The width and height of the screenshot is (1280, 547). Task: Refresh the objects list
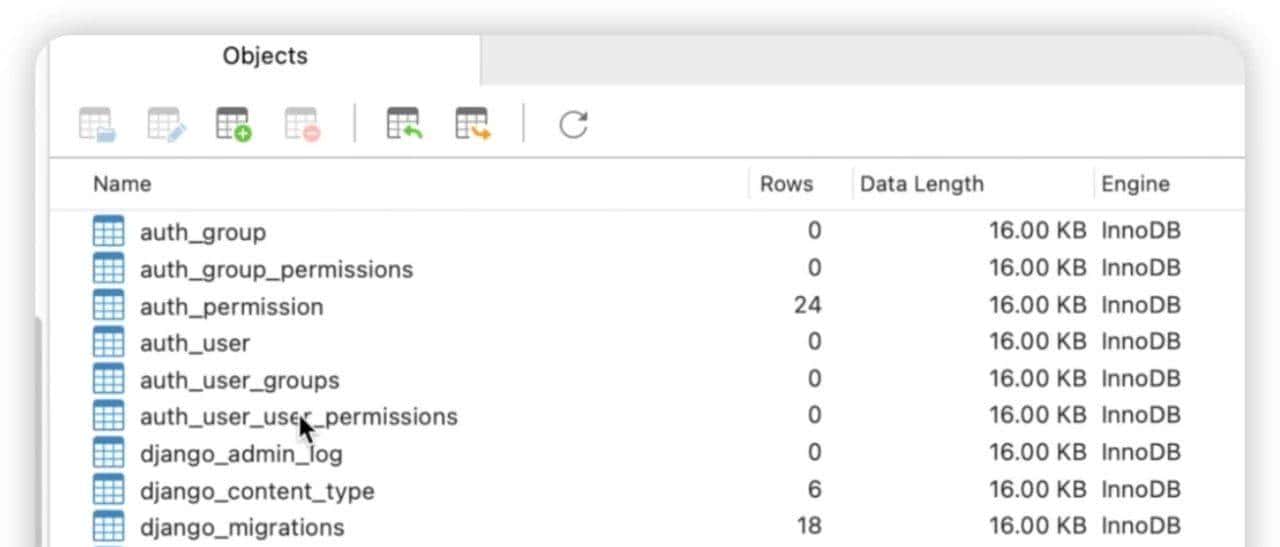[x=573, y=125]
